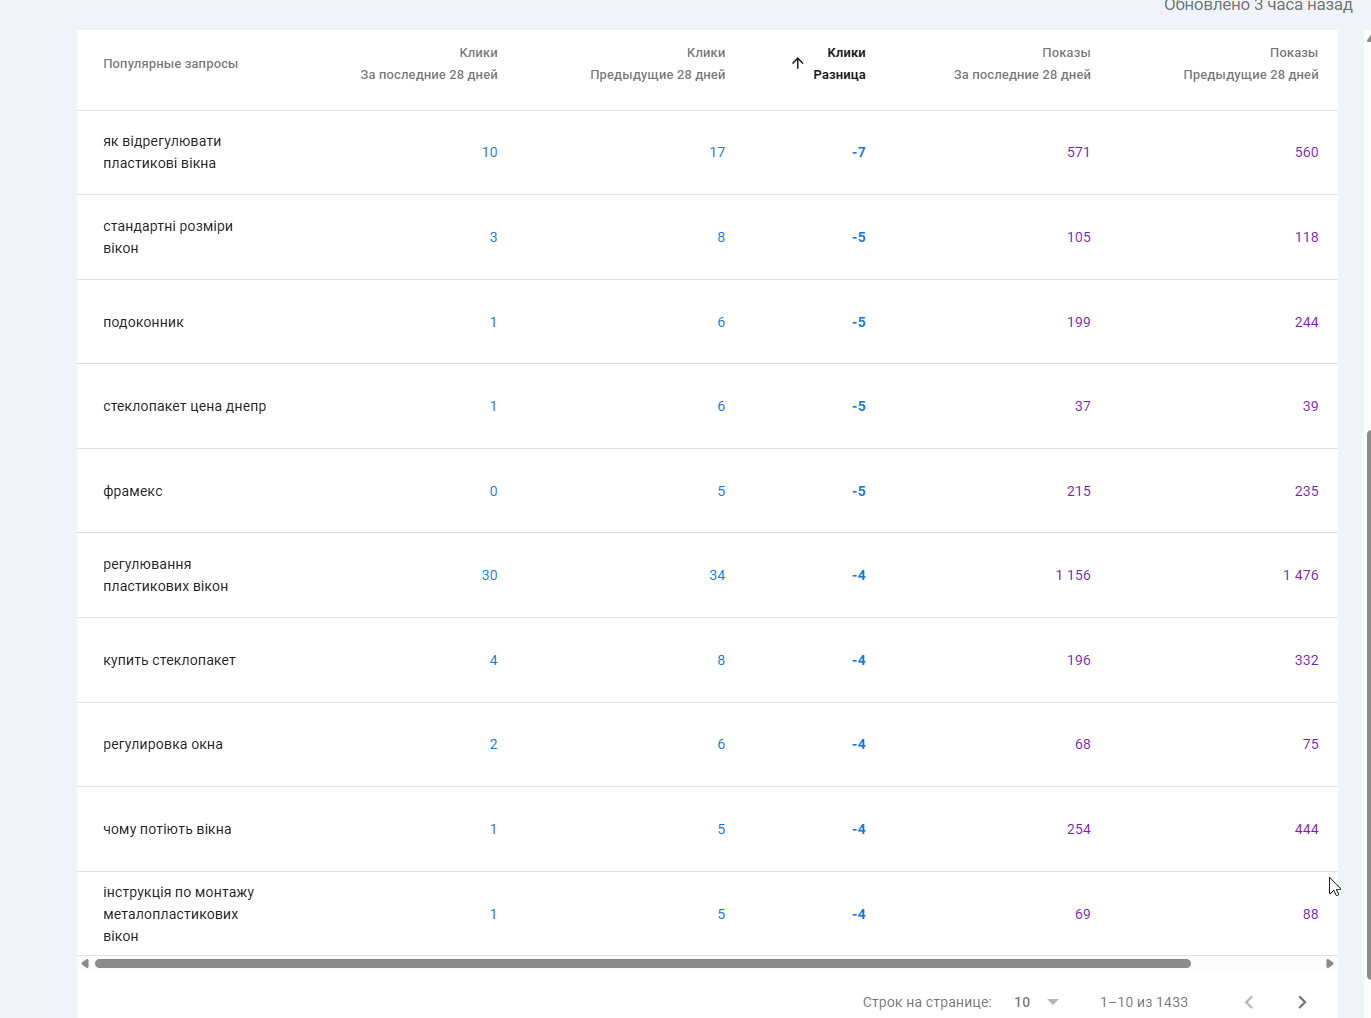
Task: Click the horizontal scrollbar thumb
Action: pos(642,964)
